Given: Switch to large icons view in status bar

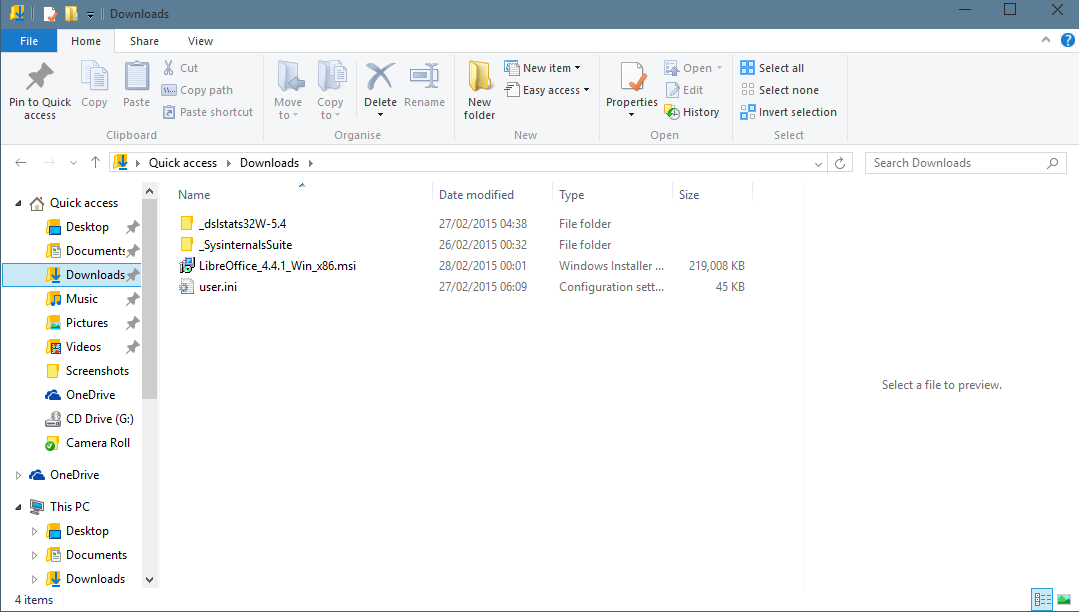Looking at the screenshot, I should coord(1064,600).
